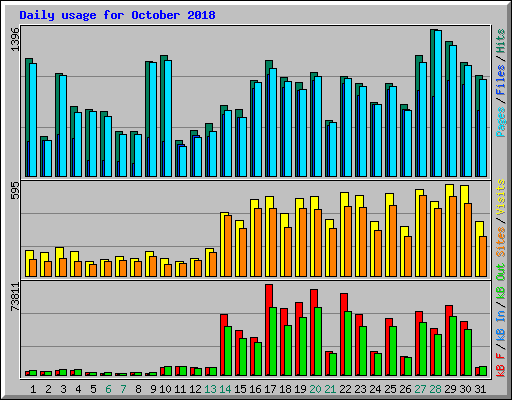512x400 pixels.
Task: Click the cyan Pages bar for day 10
Action: tap(168, 118)
